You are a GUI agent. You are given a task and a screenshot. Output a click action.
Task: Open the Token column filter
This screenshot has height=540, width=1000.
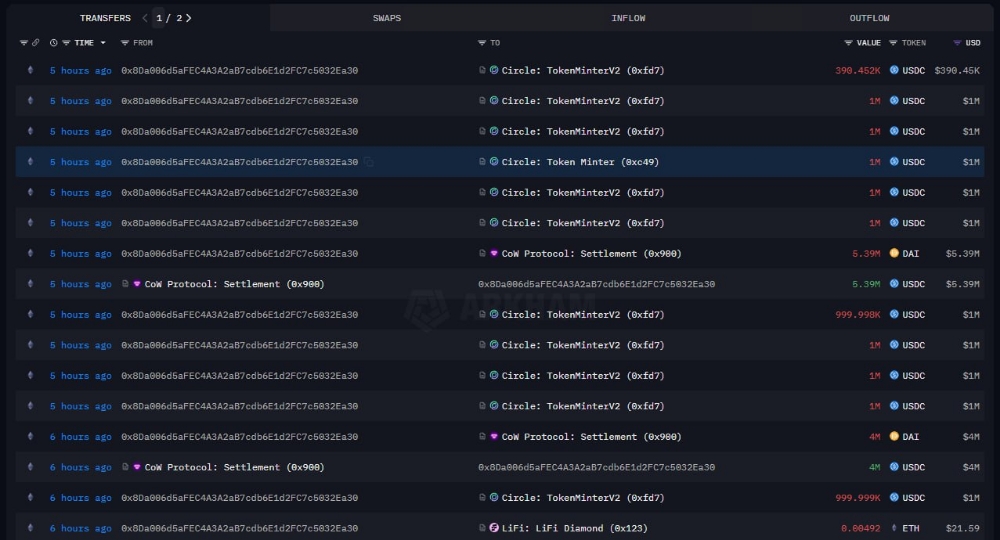coord(894,43)
